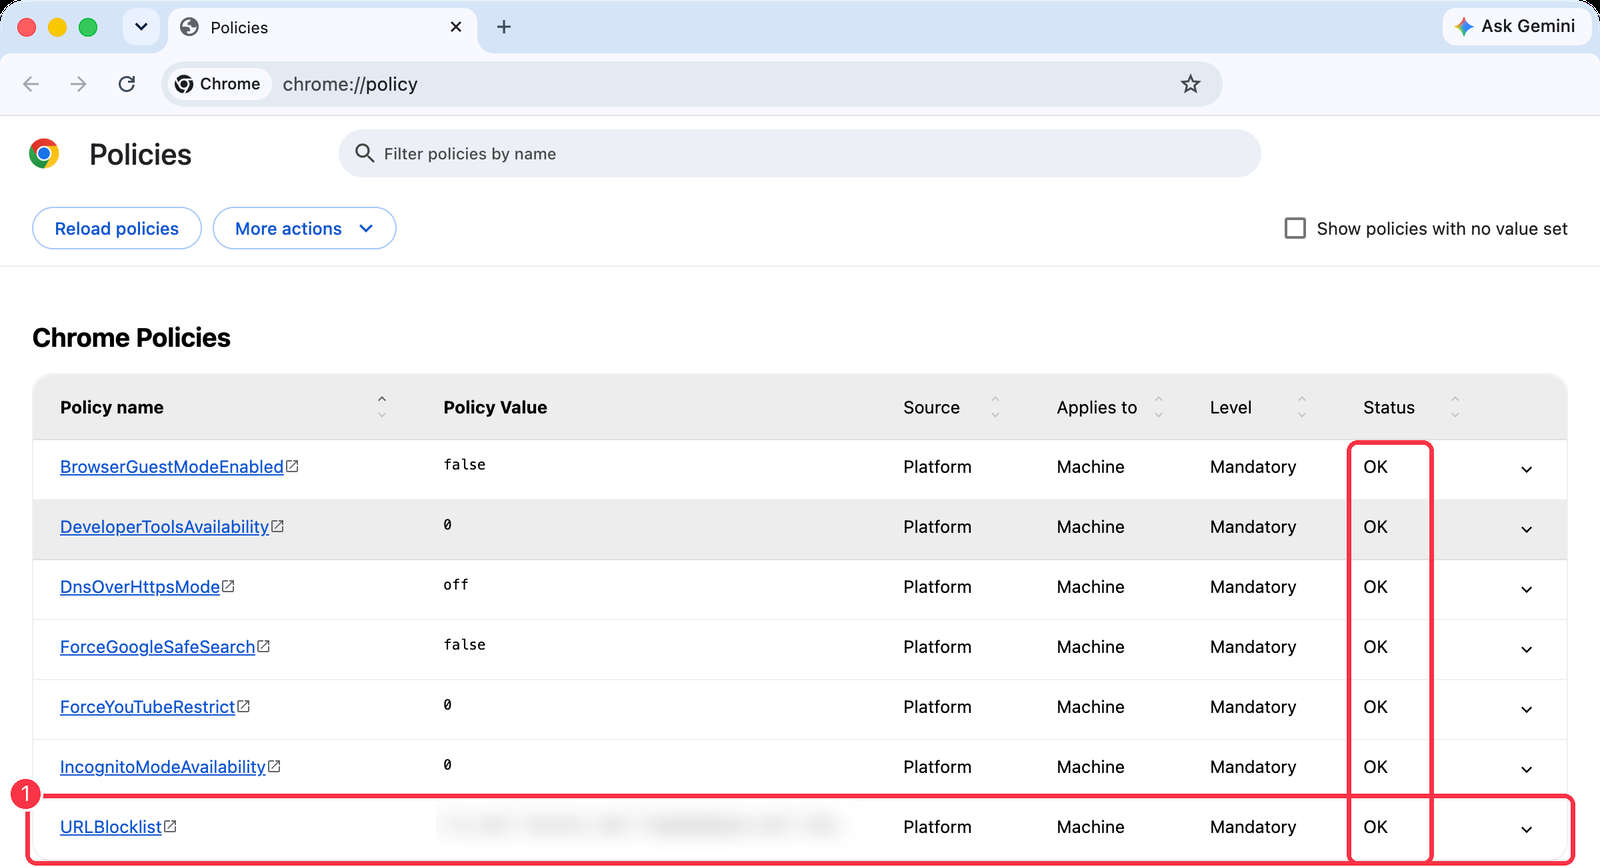The height and width of the screenshot is (868, 1600).
Task: Click the search magnifier icon in filter box
Action: (365, 153)
